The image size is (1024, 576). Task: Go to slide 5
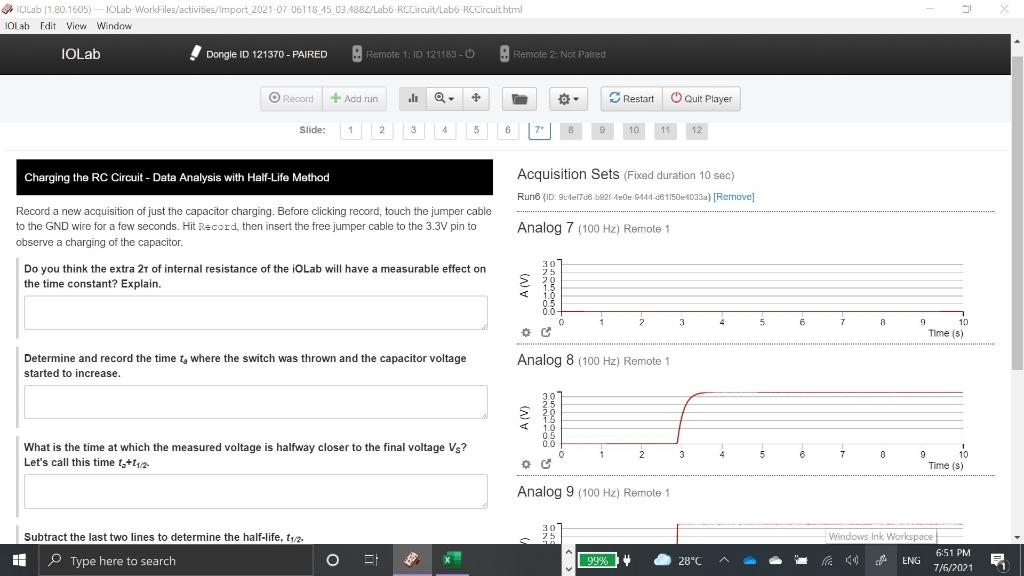[476, 129]
